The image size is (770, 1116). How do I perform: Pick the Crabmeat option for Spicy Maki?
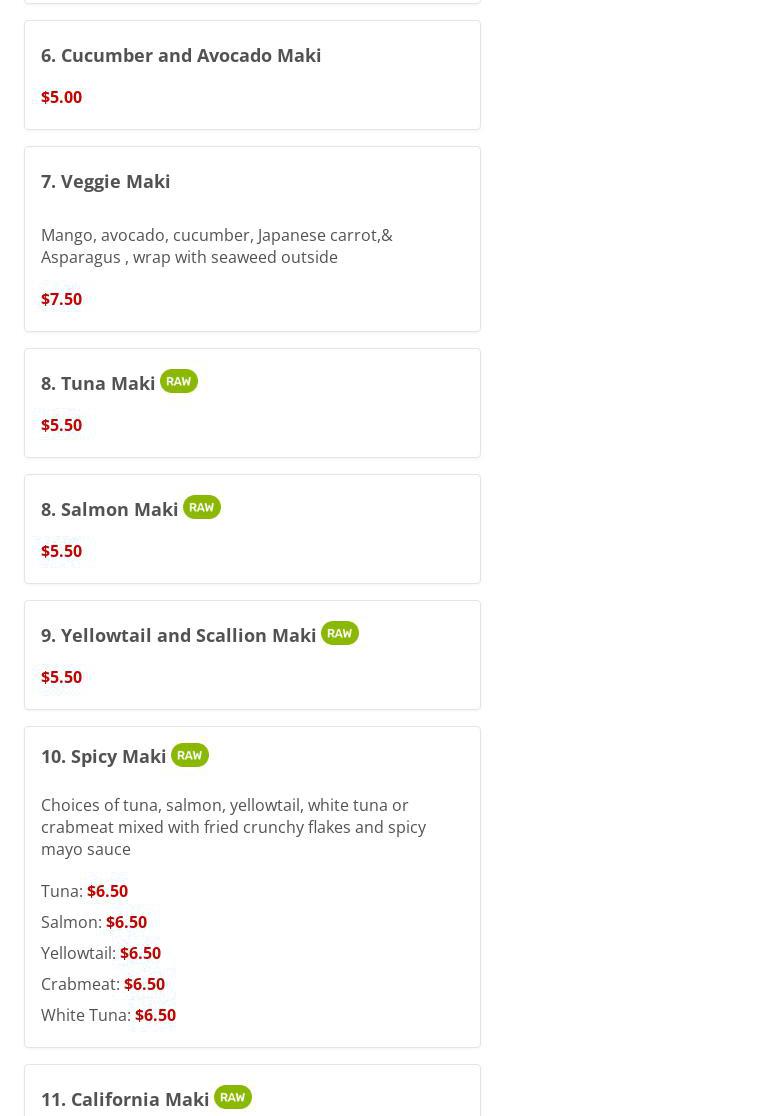click(102, 984)
